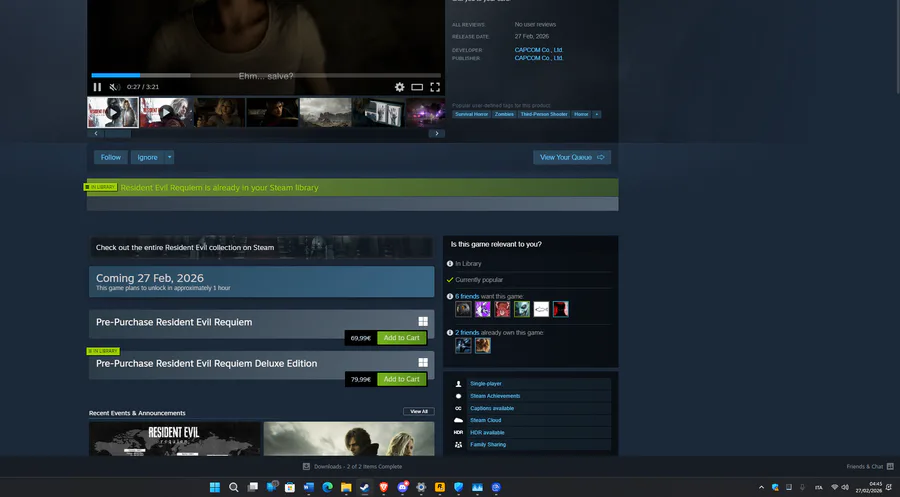Open the CAPCOM developer link

tap(538, 50)
